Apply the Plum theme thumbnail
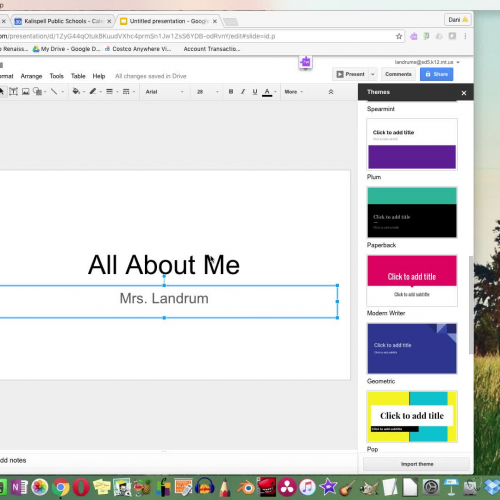 pyautogui.click(x=412, y=144)
